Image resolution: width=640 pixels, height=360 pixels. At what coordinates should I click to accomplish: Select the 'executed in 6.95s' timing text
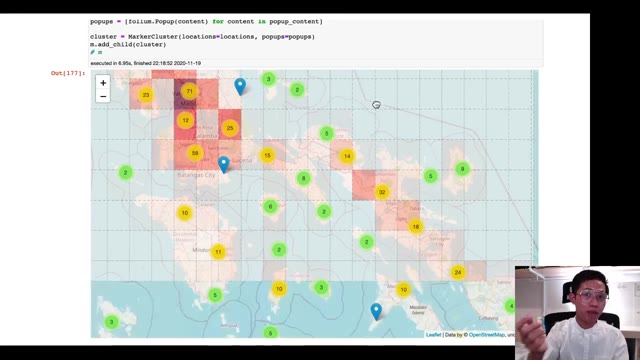coord(146,63)
